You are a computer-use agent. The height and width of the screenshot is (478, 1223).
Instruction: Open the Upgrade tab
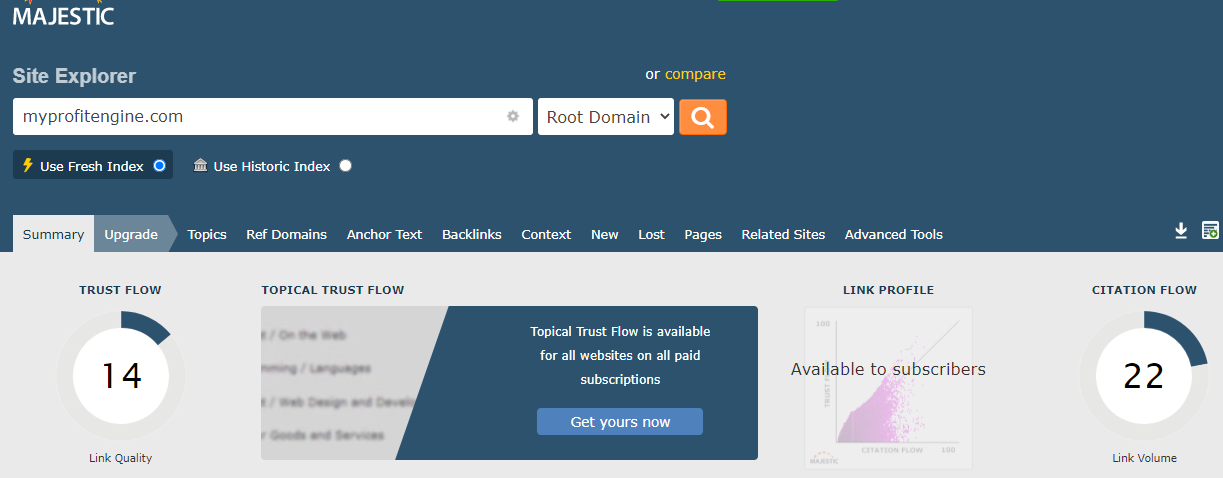coord(131,234)
